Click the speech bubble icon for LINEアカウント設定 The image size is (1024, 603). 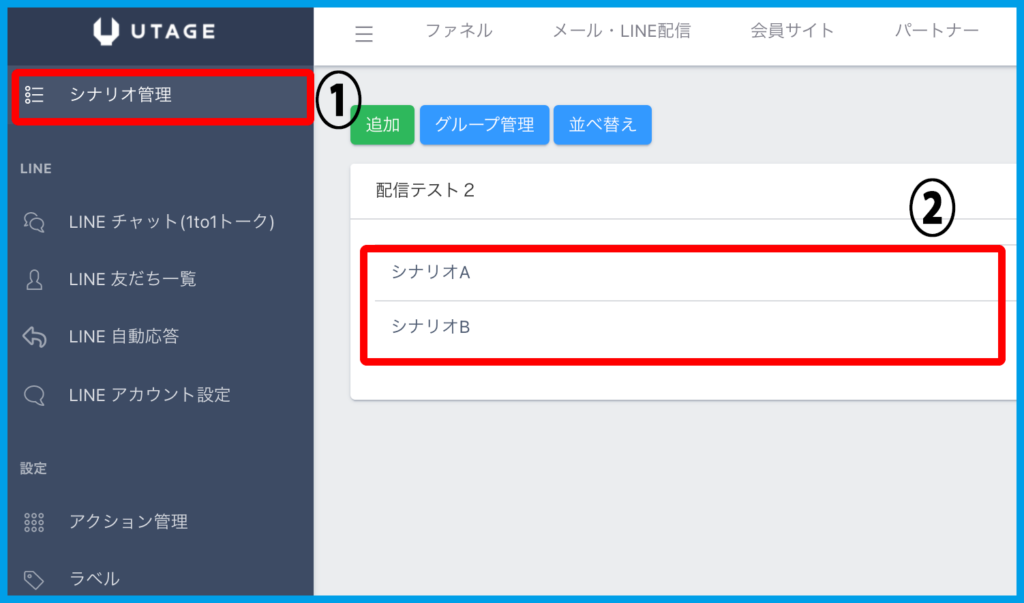pyautogui.click(x=34, y=395)
